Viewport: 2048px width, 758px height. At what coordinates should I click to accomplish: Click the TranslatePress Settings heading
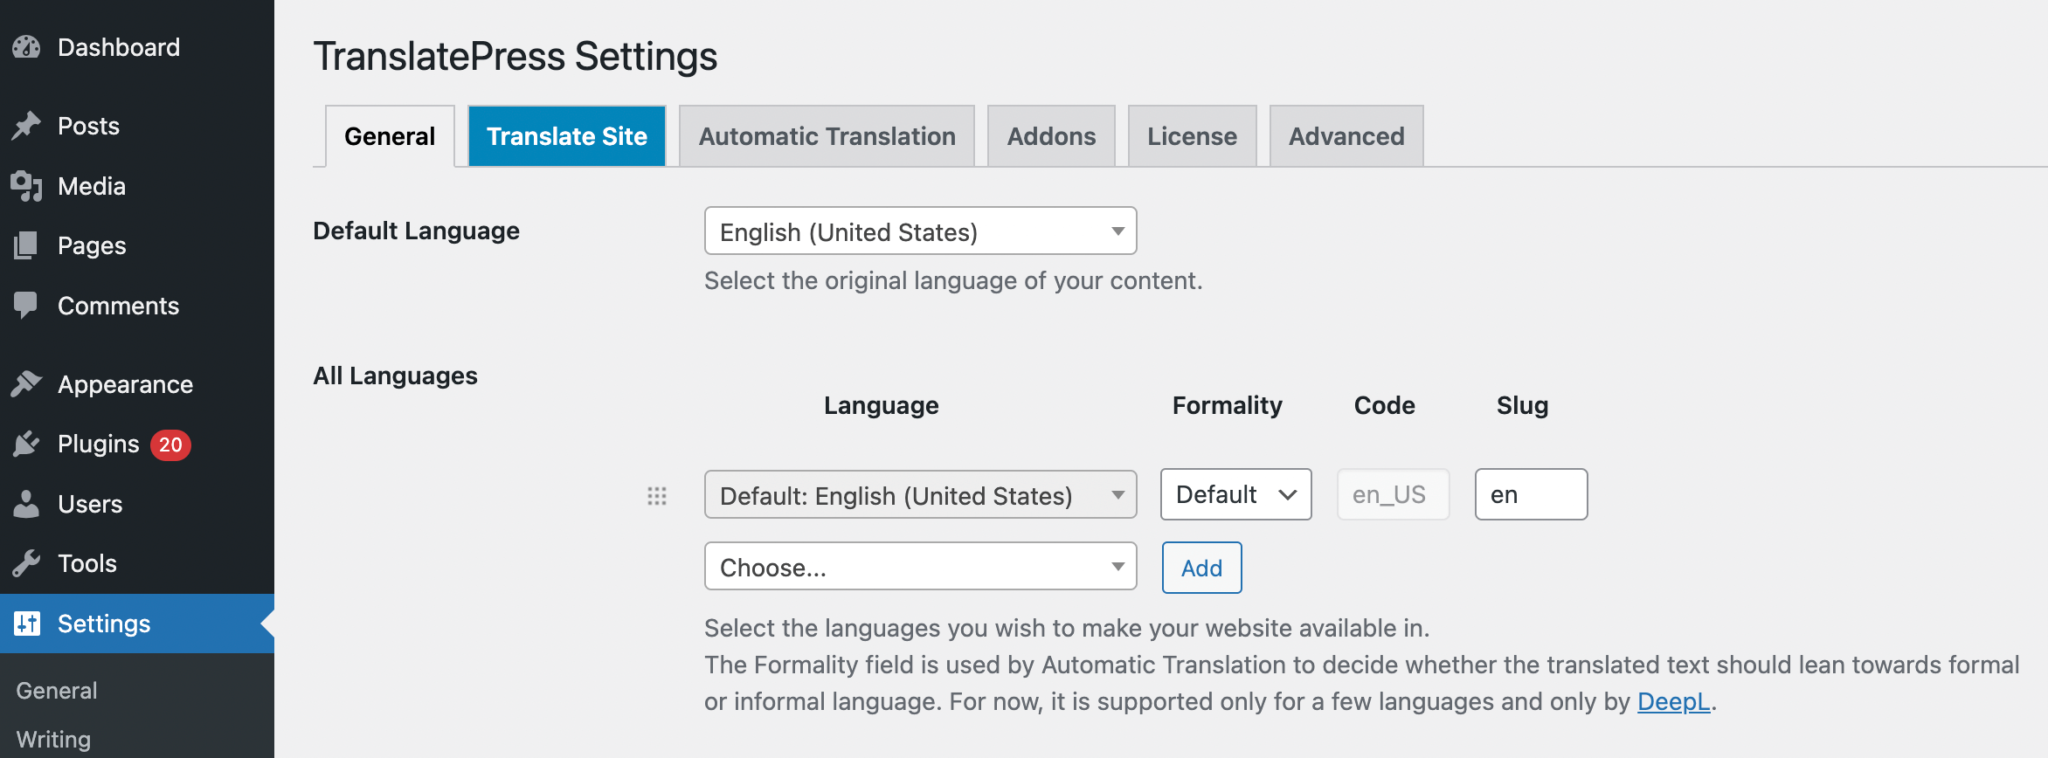[x=515, y=57]
